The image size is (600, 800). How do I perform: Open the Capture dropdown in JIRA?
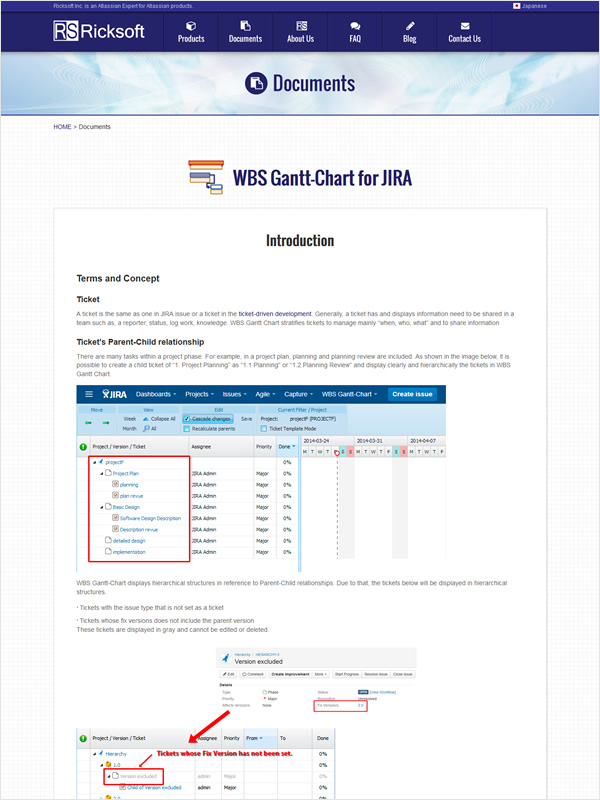click(298, 394)
